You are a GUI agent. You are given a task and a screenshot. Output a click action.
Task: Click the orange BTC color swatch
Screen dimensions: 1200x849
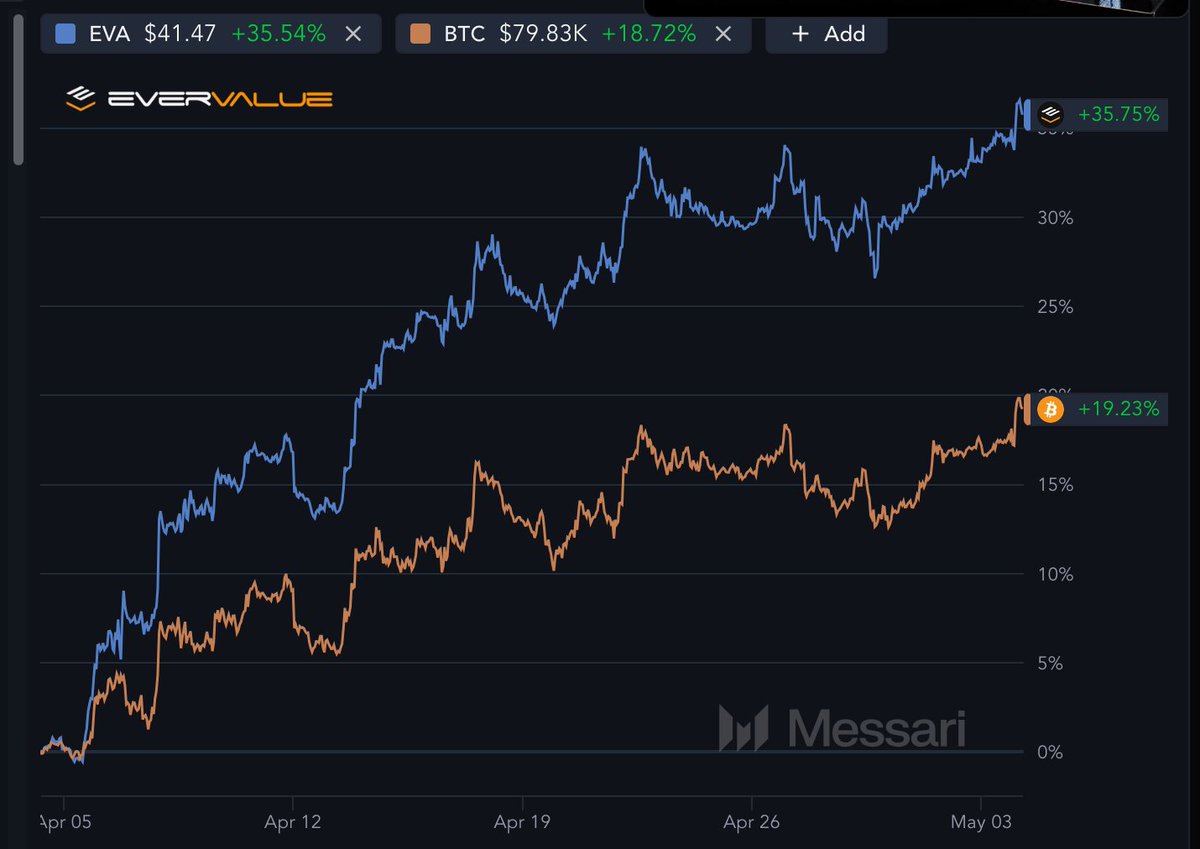421,33
